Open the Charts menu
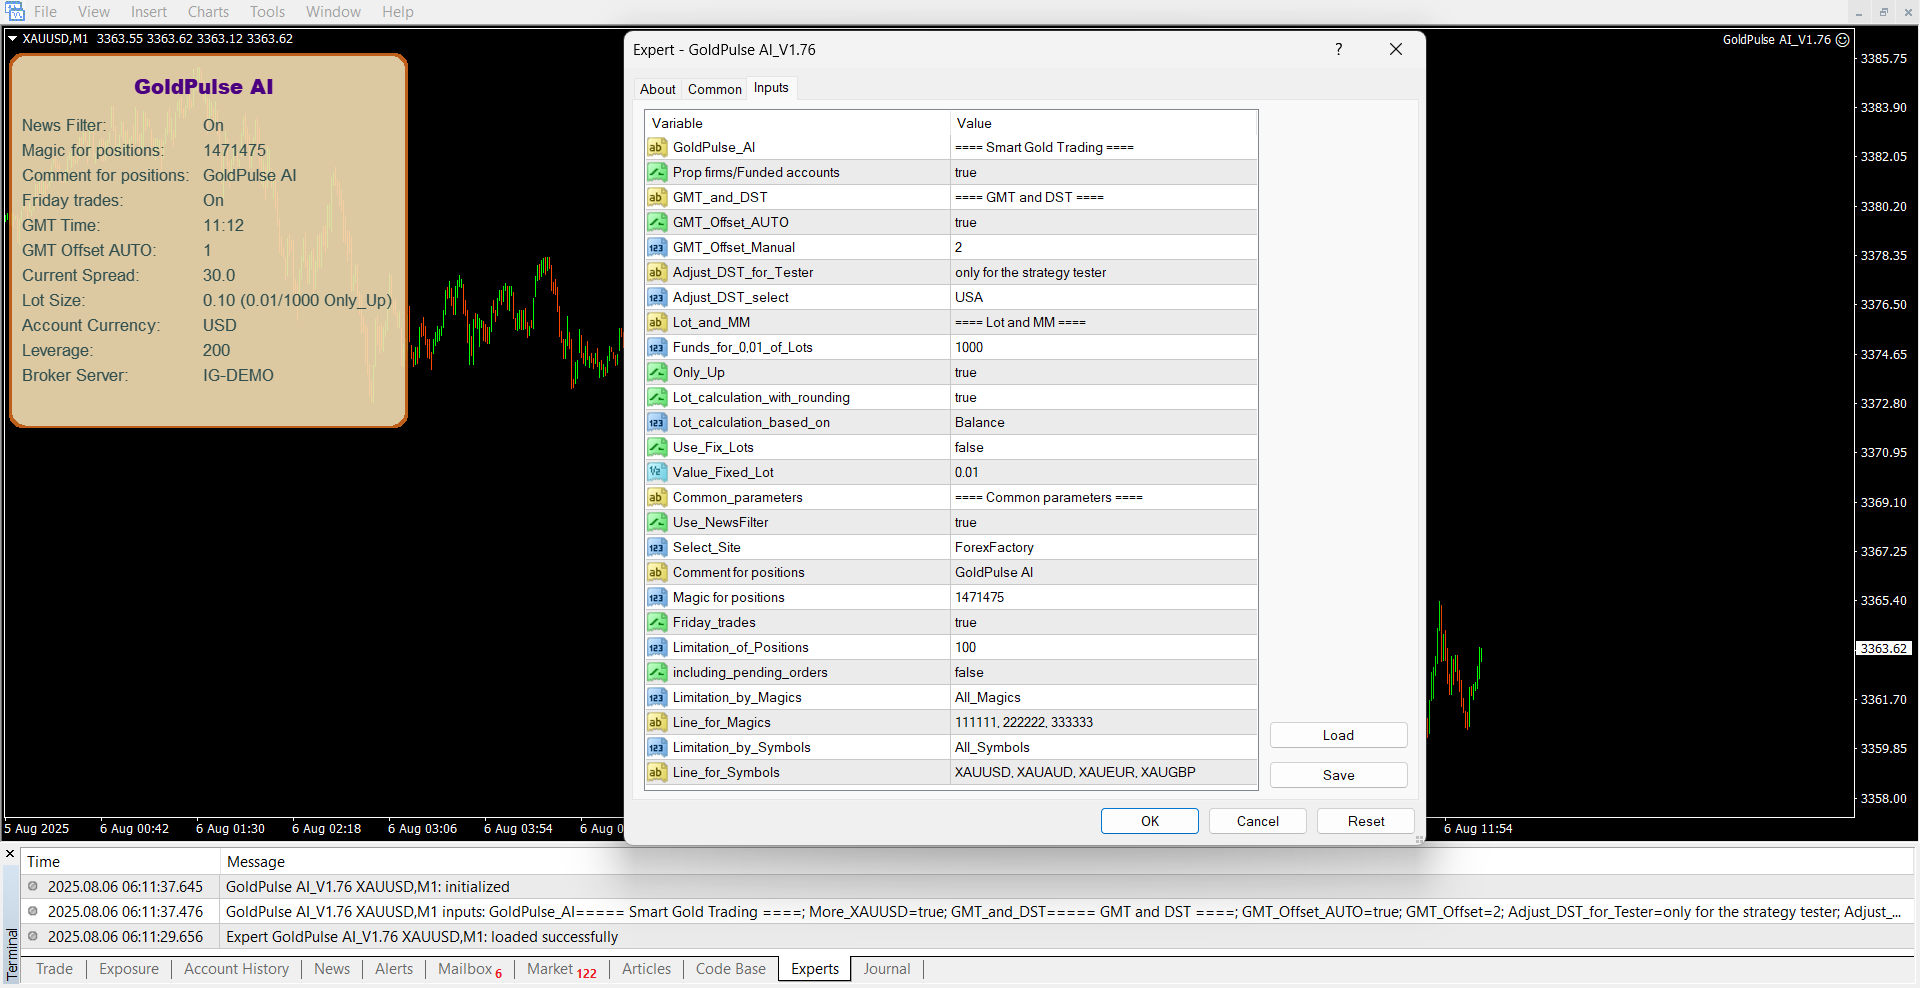 [208, 12]
